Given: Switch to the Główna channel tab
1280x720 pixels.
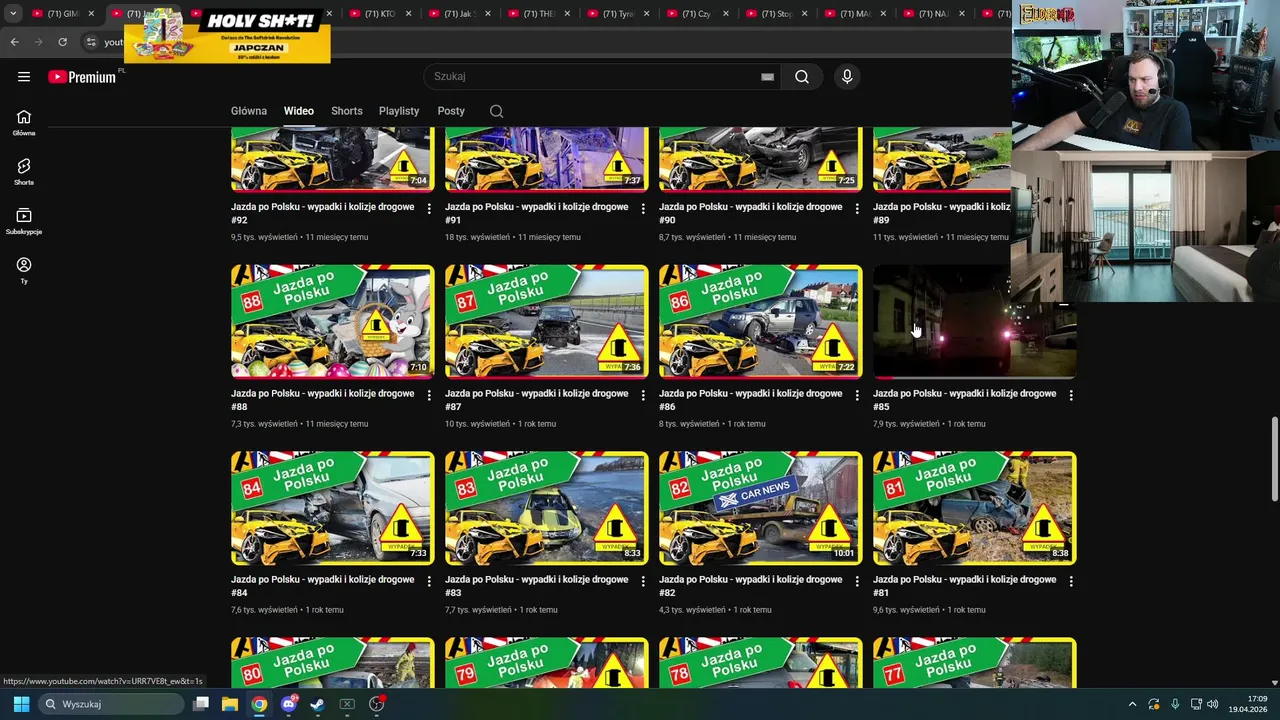Looking at the screenshot, I should pyautogui.click(x=249, y=111).
